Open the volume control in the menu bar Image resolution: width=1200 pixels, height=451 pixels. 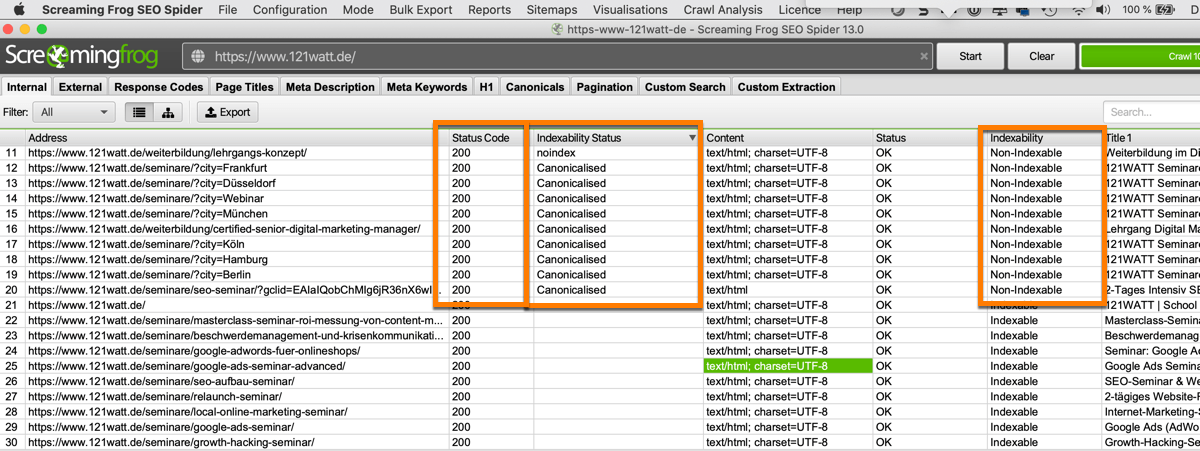click(x=1103, y=10)
